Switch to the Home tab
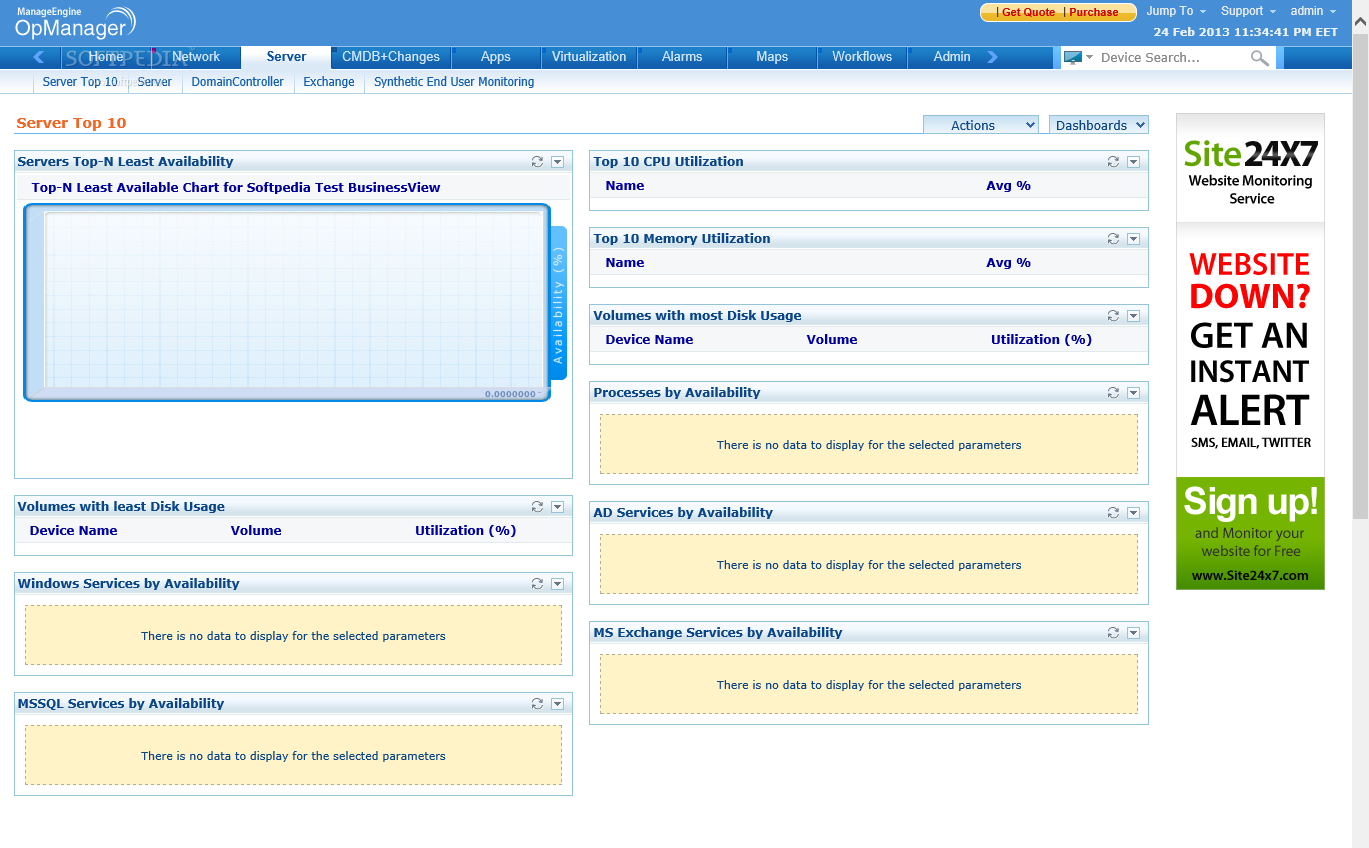This screenshot has width=1369, height=848. click(106, 57)
